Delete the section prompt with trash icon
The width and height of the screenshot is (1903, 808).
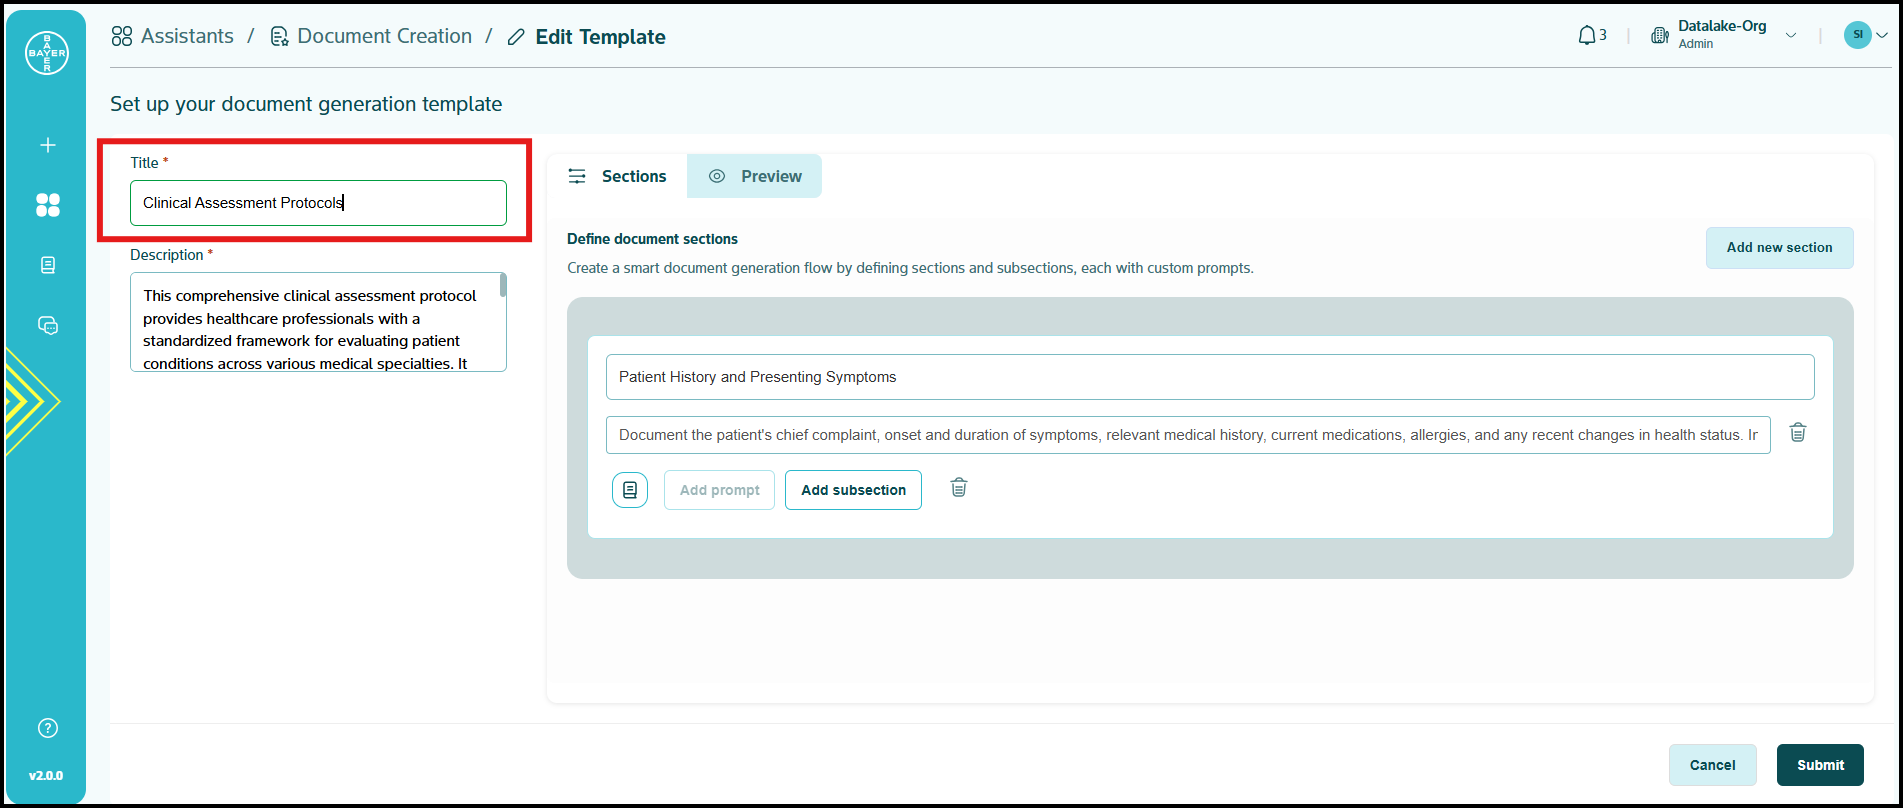point(1797,433)
